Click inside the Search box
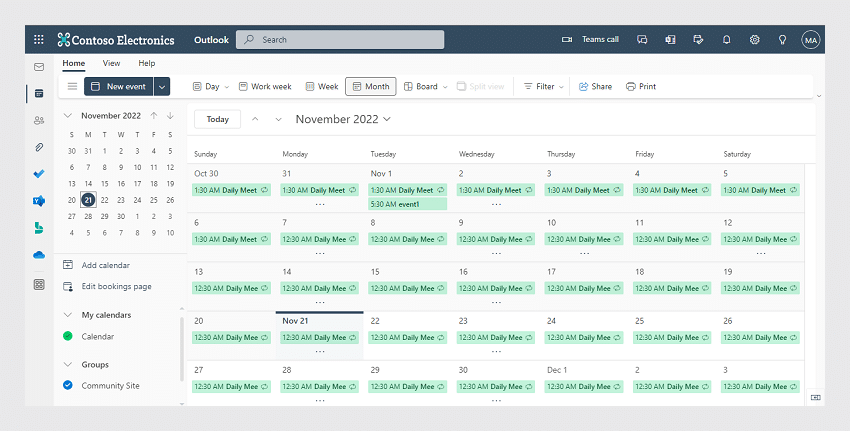Screen dimensions: 850x431 click(340, 40)
